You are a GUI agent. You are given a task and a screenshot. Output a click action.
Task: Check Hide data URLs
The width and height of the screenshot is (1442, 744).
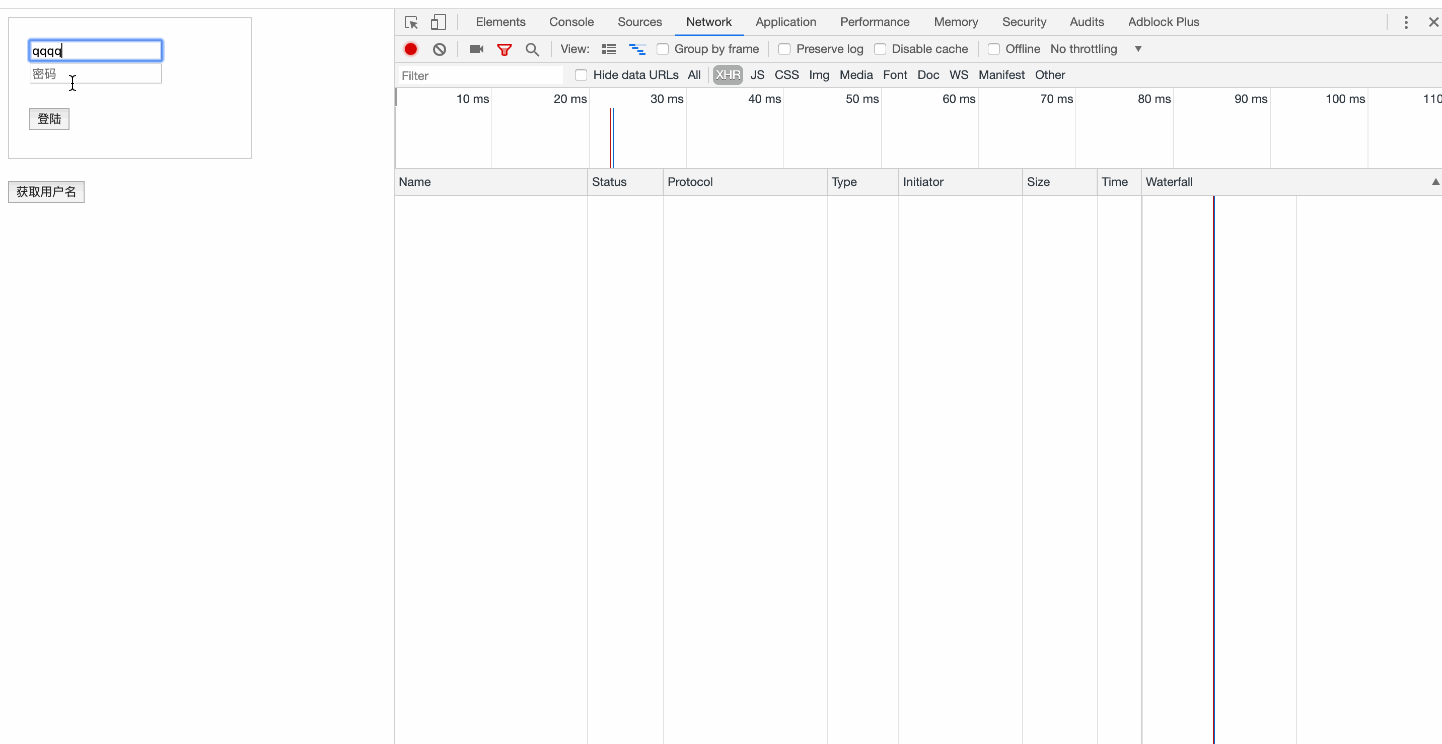pos(581,75)
